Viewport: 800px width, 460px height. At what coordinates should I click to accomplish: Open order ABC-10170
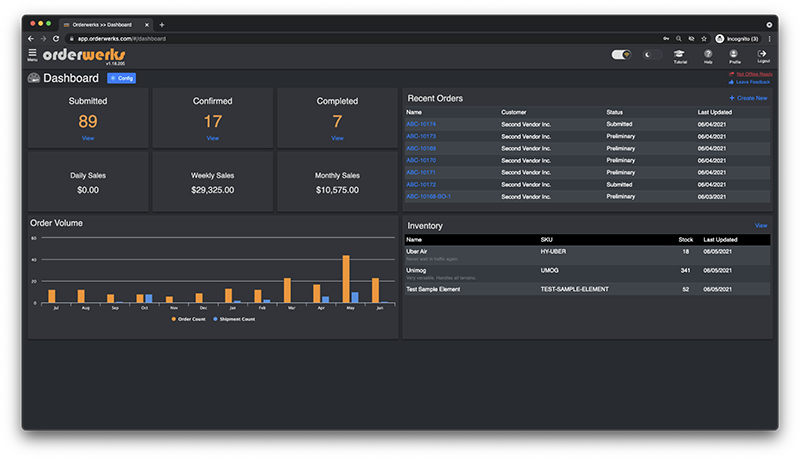pos(421,160)
